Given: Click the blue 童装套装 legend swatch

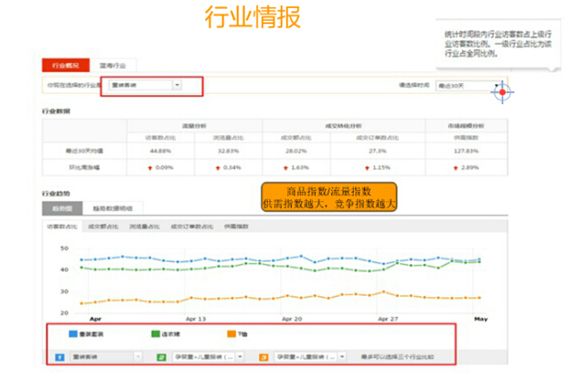Looking at the screenshot, I should pyautogui.click(x=73, y=334).
